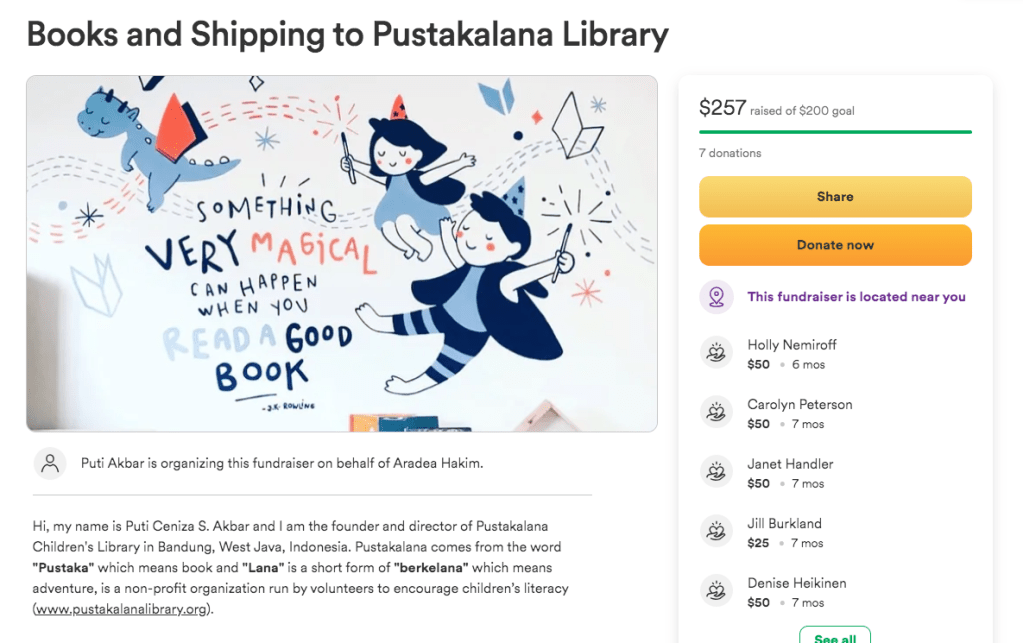The width and height of the screenshot is (1023, 643).
Task: Open the fundraiser cover illustration
Action: click(x=342, y=253)
